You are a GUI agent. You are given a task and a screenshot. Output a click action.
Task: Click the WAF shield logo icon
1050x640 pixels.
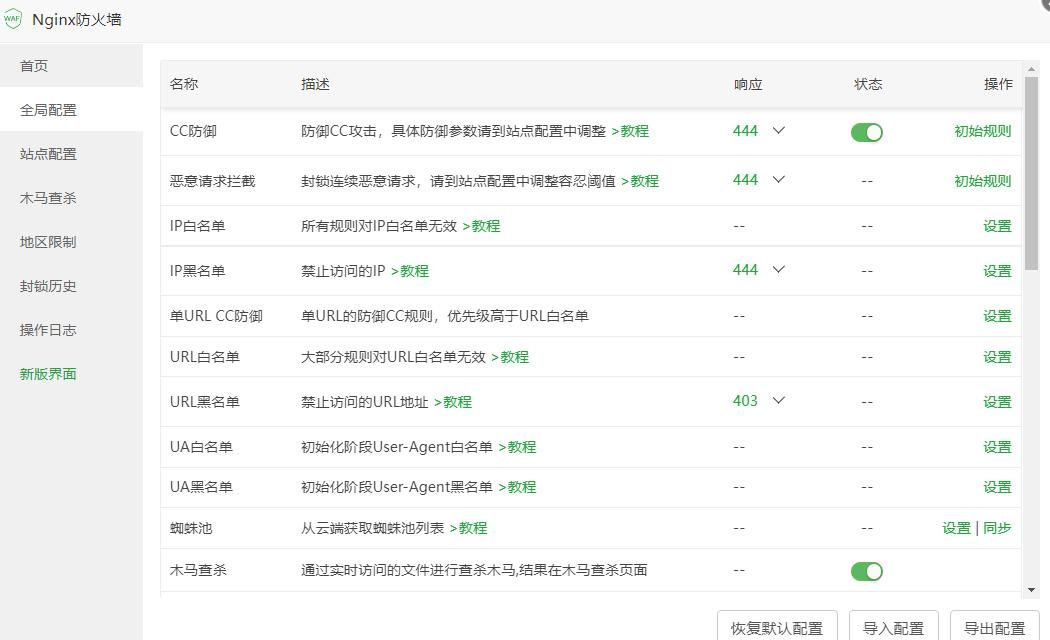pos(14,18)
